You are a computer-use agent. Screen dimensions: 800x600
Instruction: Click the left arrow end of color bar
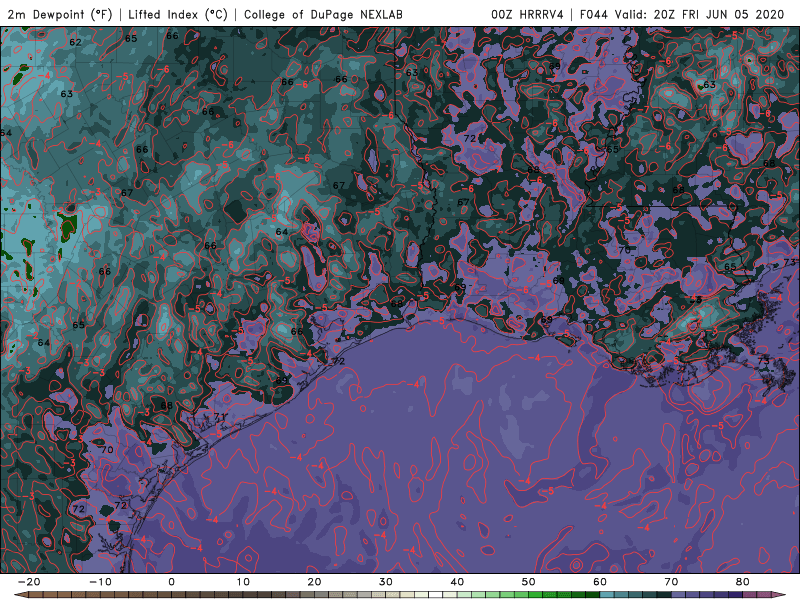(x=19, y=594)
